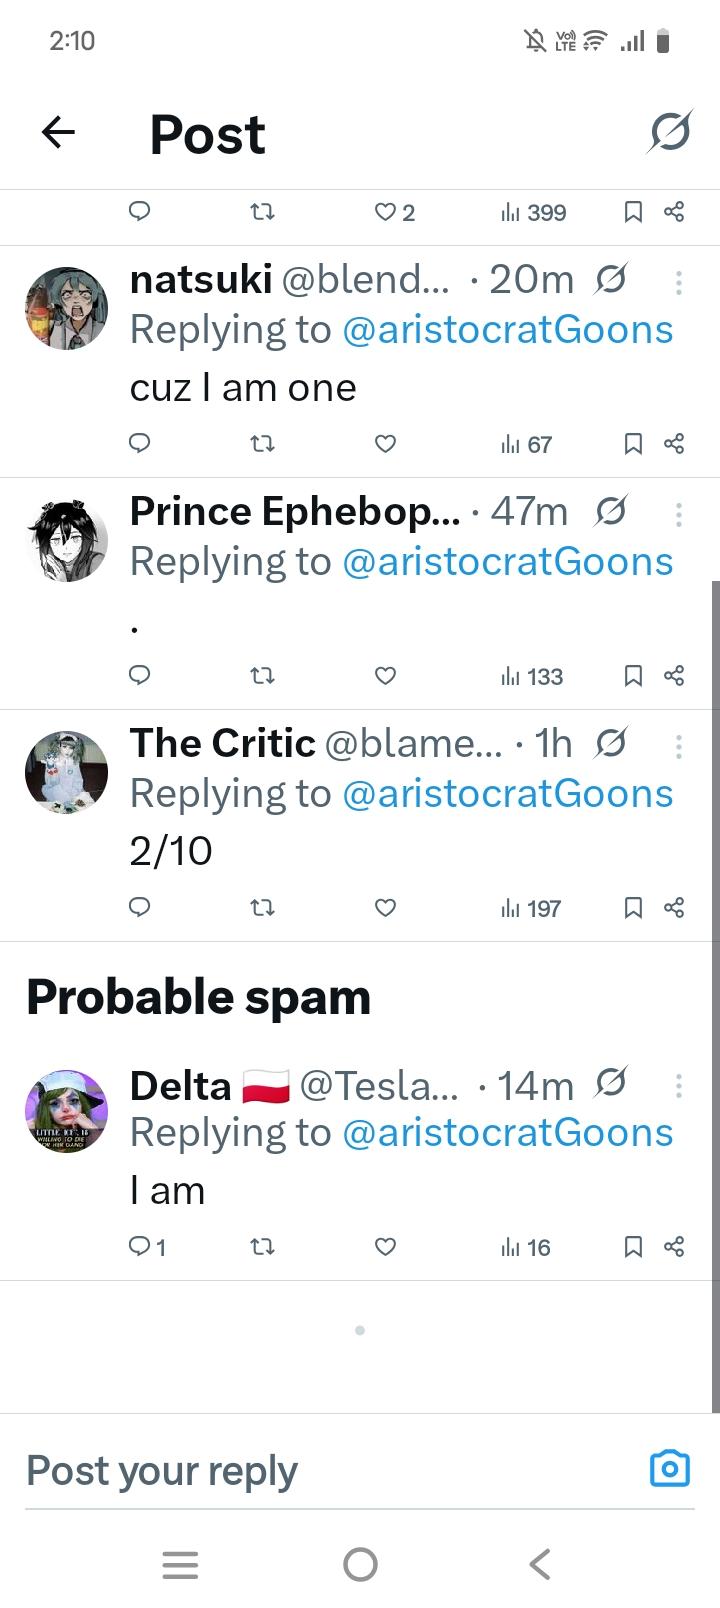
Task: Open camera icon in reply composer
Action: pyautogui.click(x=669, y=1468)
